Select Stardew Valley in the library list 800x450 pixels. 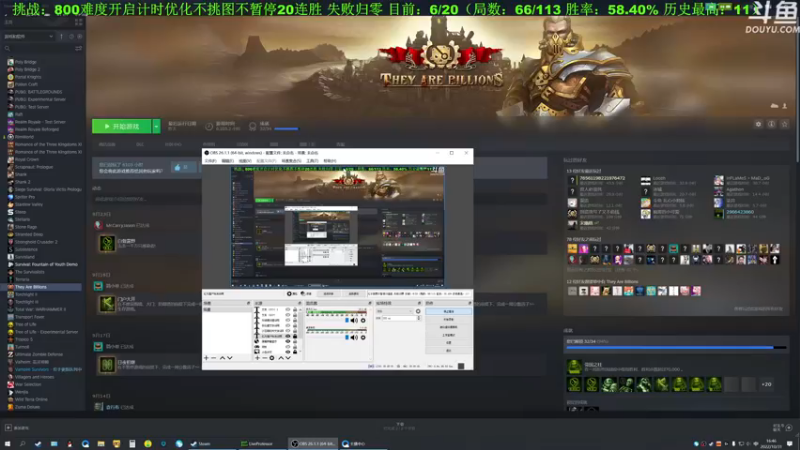29,204
